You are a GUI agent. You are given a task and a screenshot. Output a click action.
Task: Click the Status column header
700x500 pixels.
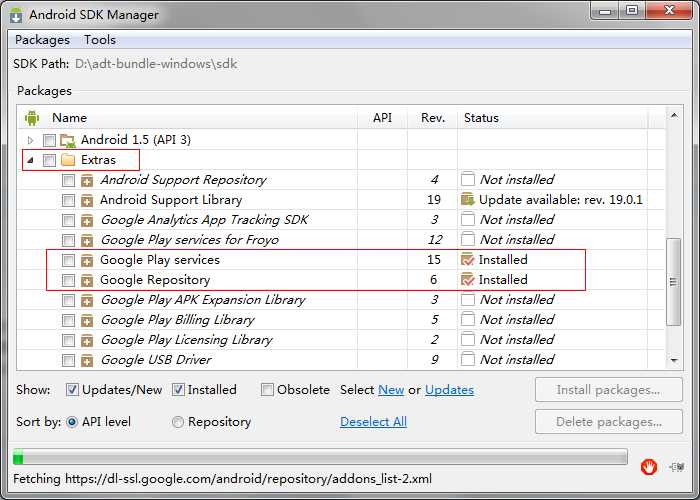(481, 118)
